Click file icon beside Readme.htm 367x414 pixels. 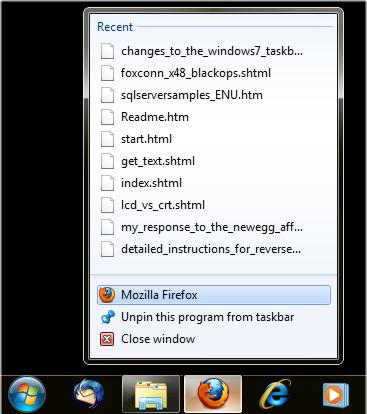tap(107, 117)
